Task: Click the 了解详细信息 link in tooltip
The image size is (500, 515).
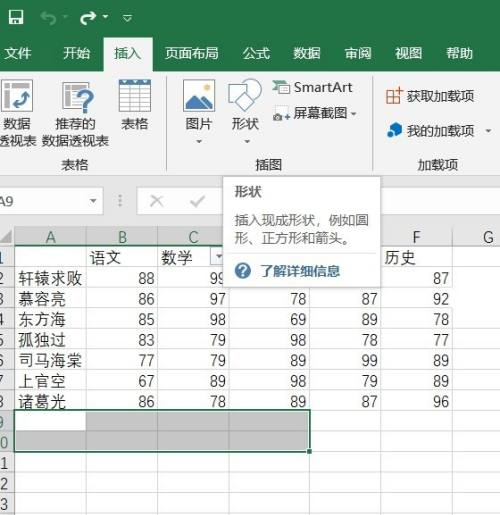Action: click(300, 271)
